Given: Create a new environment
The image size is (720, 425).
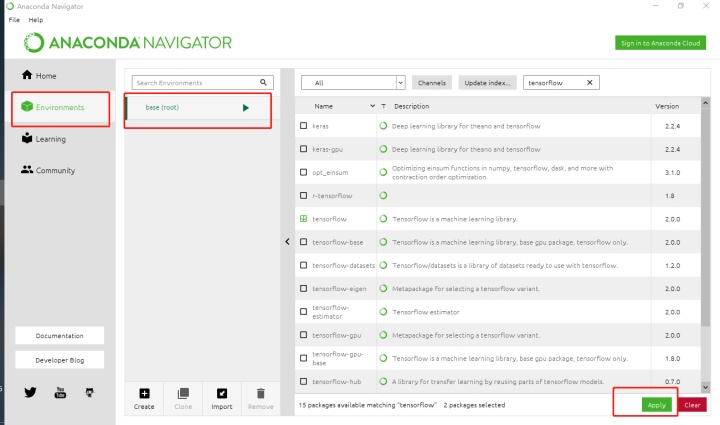Looking at the screenshot, I should [144, 398].
